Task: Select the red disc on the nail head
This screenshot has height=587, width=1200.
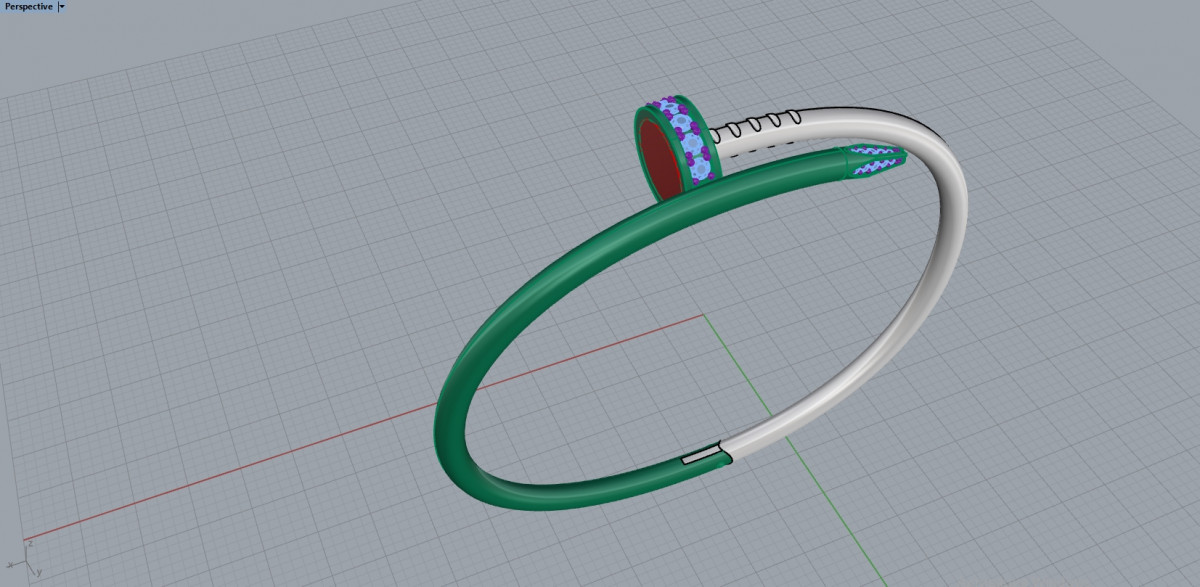Action: (x=661, y=160)
